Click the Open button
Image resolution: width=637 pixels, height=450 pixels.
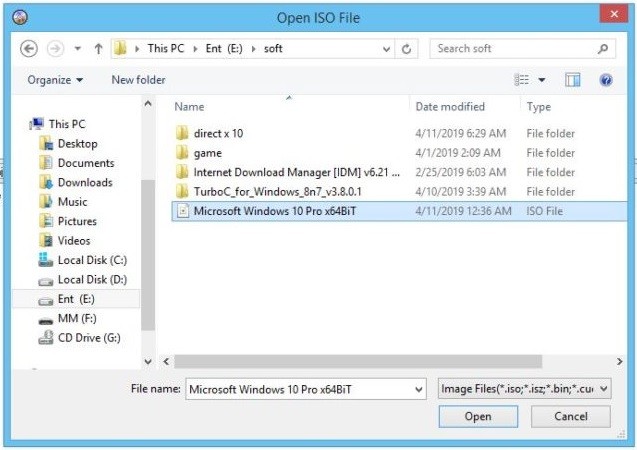478,416
